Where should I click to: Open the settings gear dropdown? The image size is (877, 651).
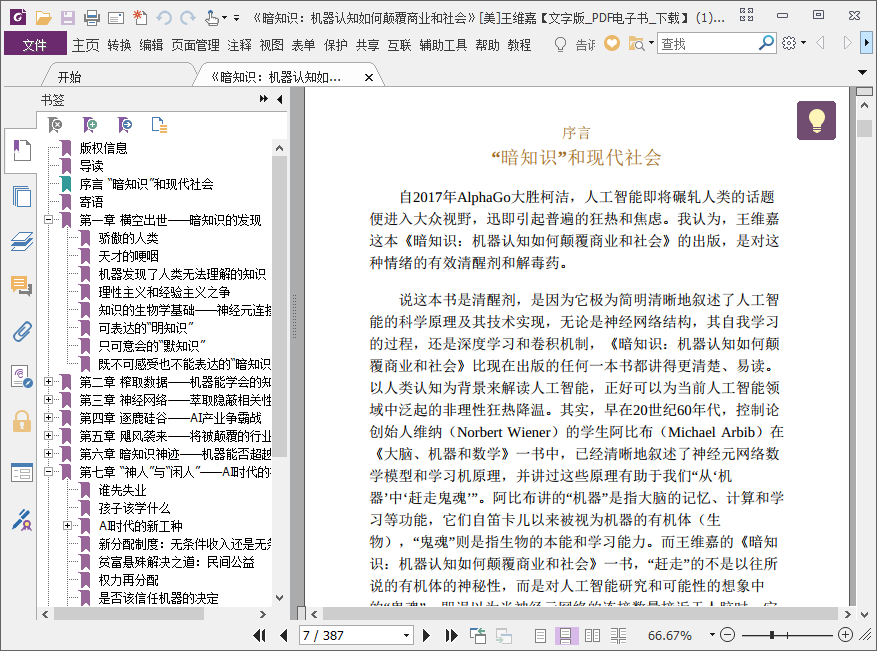click(793, 43)
